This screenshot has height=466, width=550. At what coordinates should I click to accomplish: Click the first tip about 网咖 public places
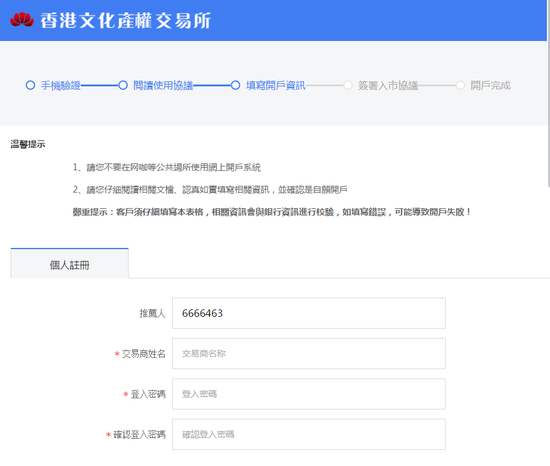pyautogui.click(x=167, y=167)
